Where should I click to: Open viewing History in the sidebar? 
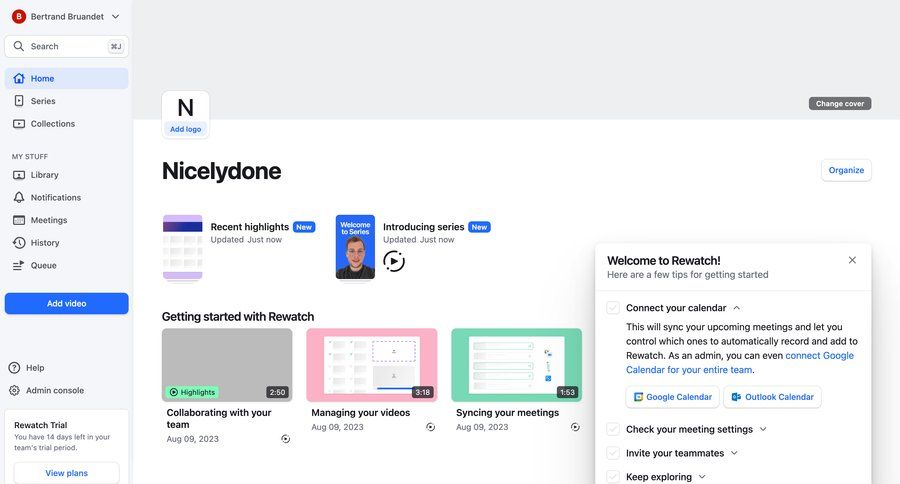pos(67,243)
